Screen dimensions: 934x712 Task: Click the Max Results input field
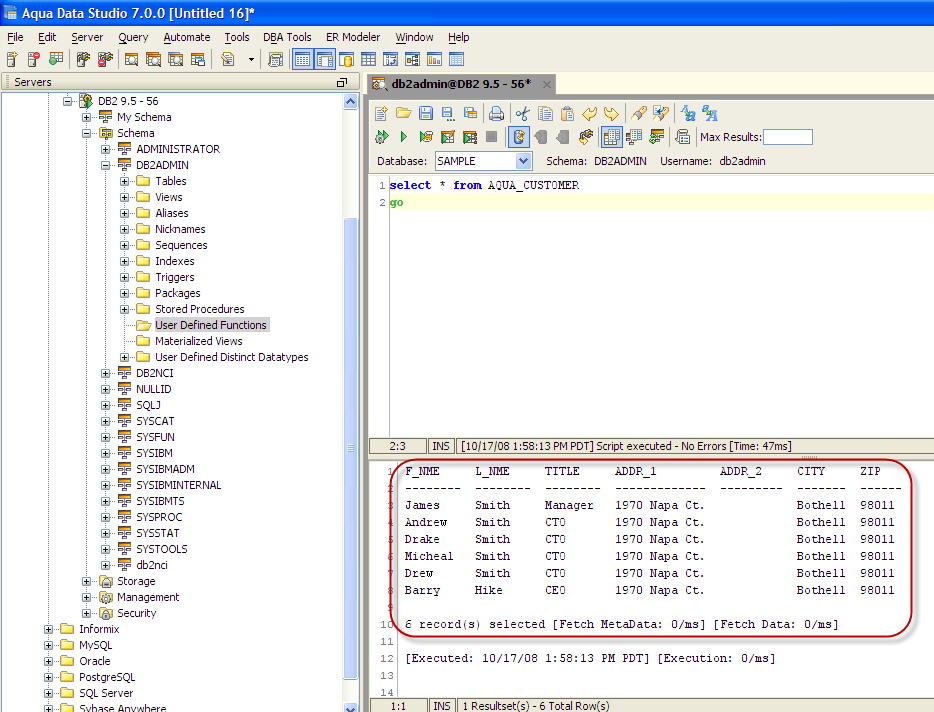click(787, 137)
